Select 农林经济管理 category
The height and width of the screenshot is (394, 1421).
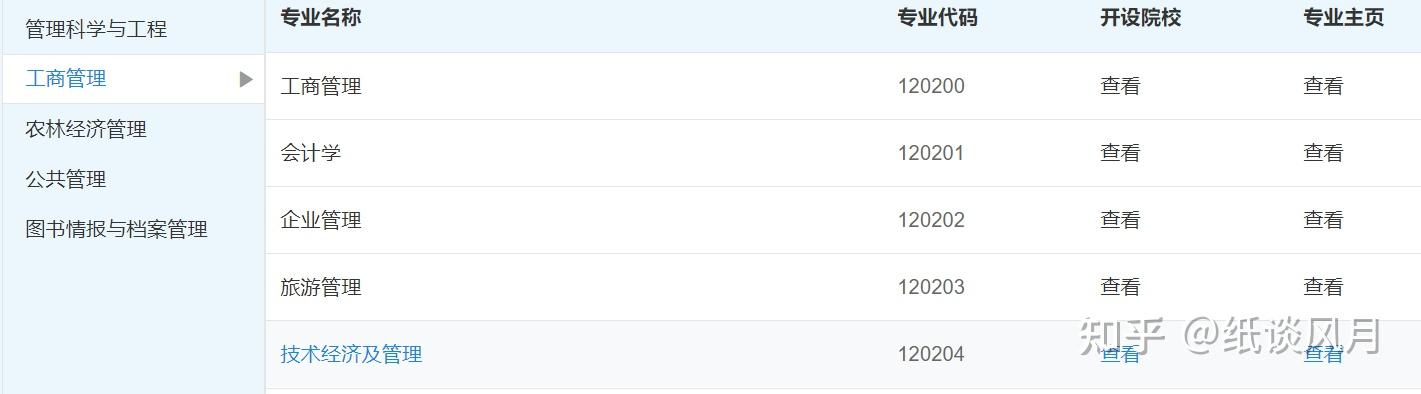point(86,129)
